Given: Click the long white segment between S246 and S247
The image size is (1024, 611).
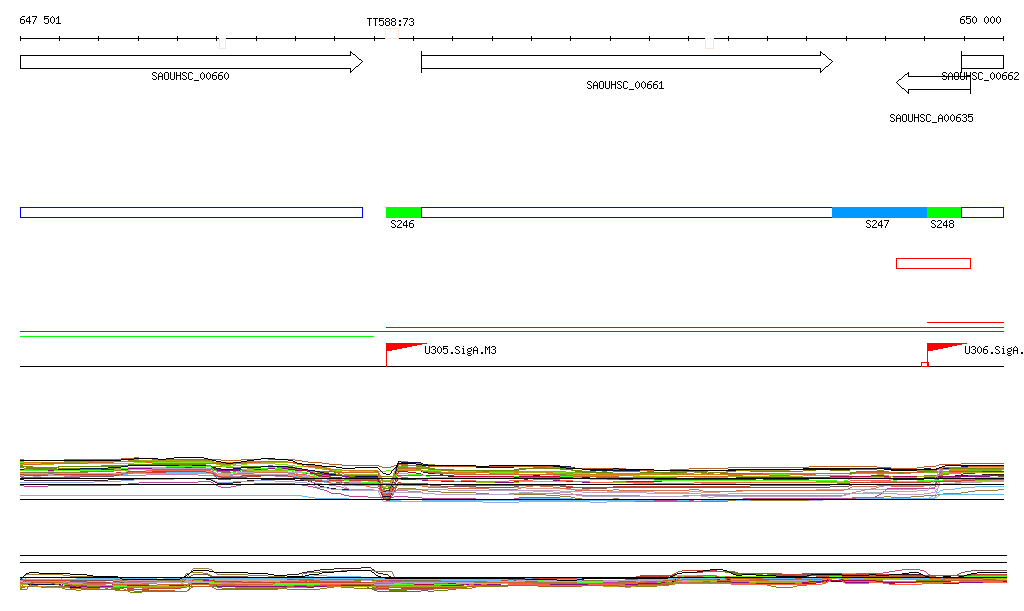Looking at the screenshot, I should (626, 212).
